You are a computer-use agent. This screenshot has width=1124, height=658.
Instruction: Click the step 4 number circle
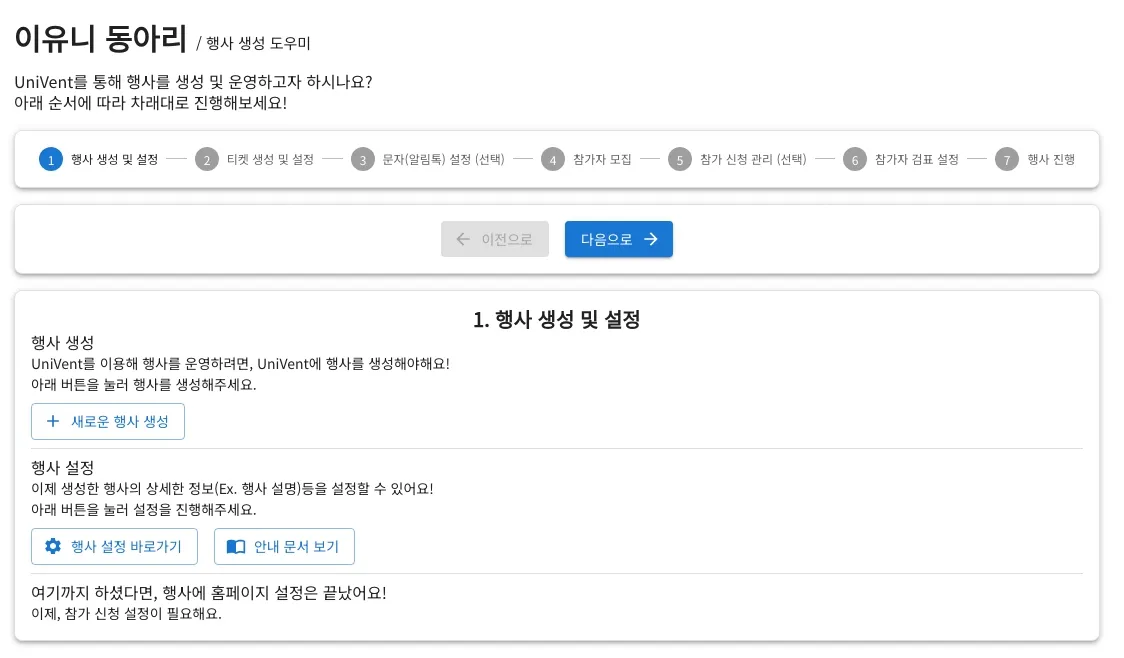point(553,160)
